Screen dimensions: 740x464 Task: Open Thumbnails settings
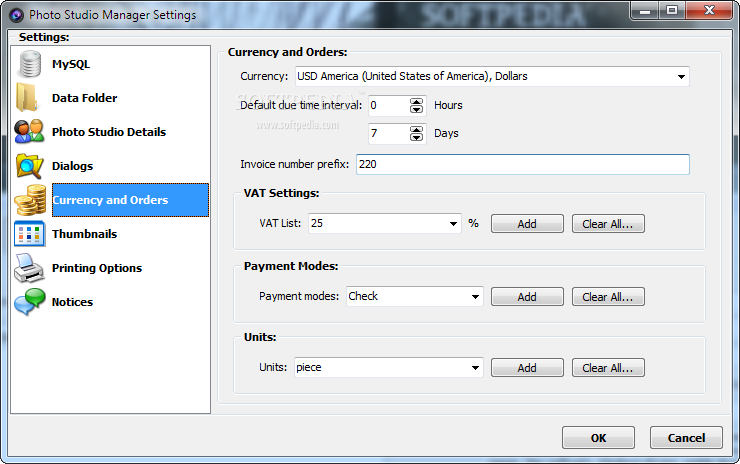click(x=84, y=234)
